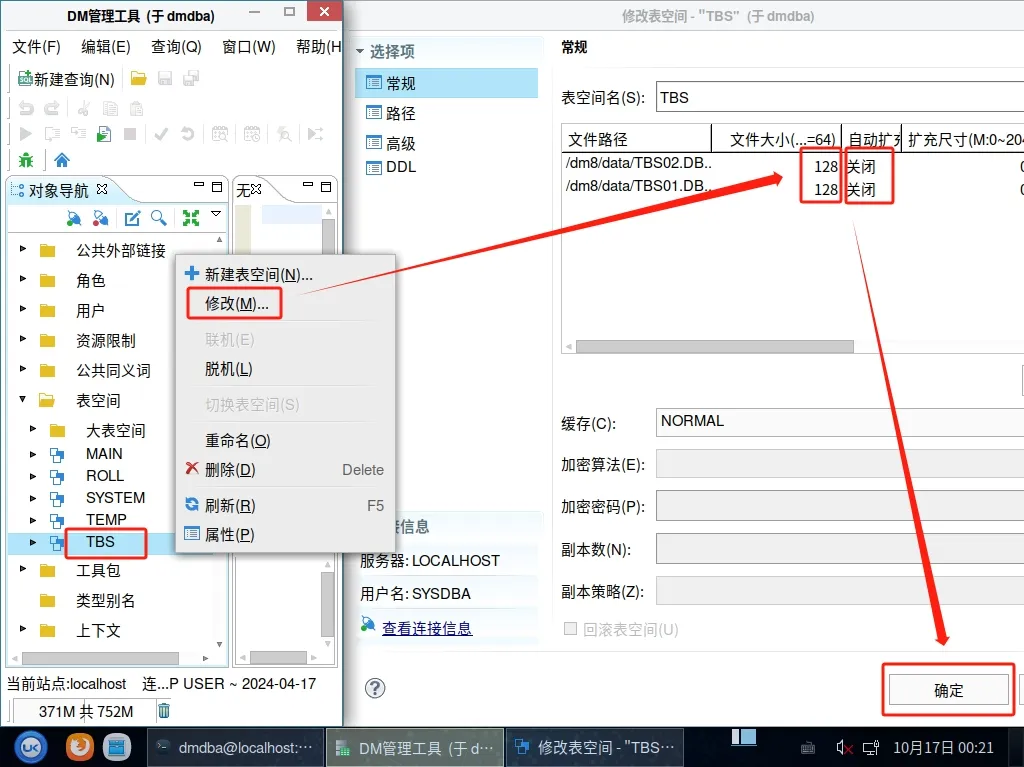Open the 查询(Q) menu in the menu bar
Viewport: 1024px width, 767px height.
click(x=176, y=47)
